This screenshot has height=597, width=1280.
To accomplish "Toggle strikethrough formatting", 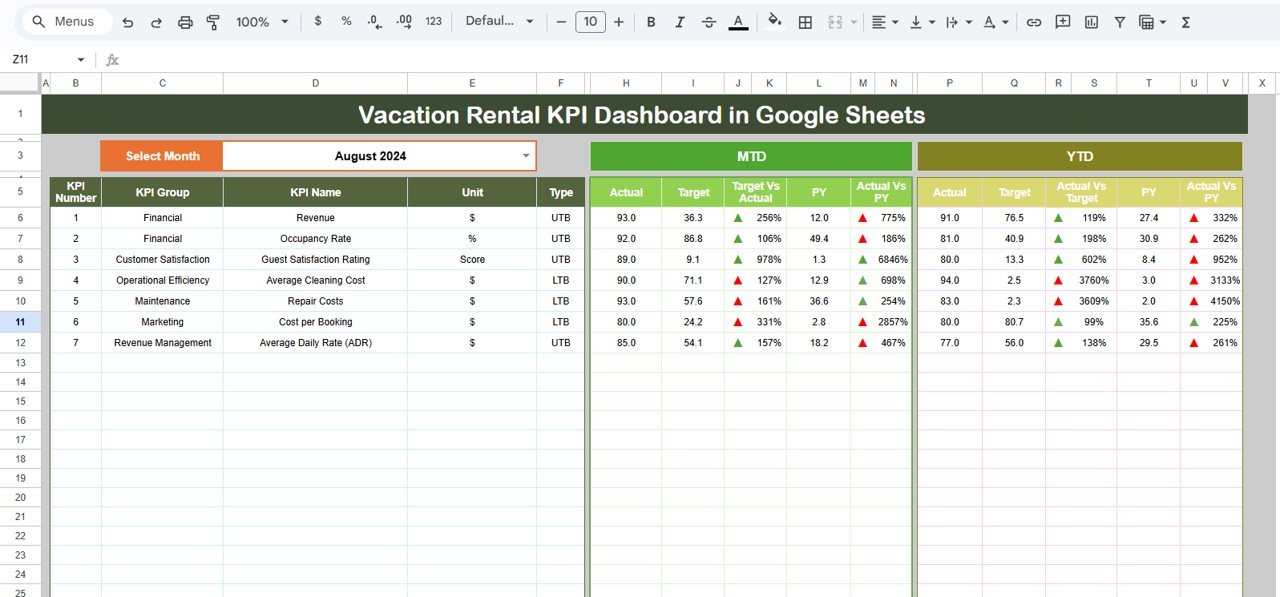I will [x=708, y=20].
